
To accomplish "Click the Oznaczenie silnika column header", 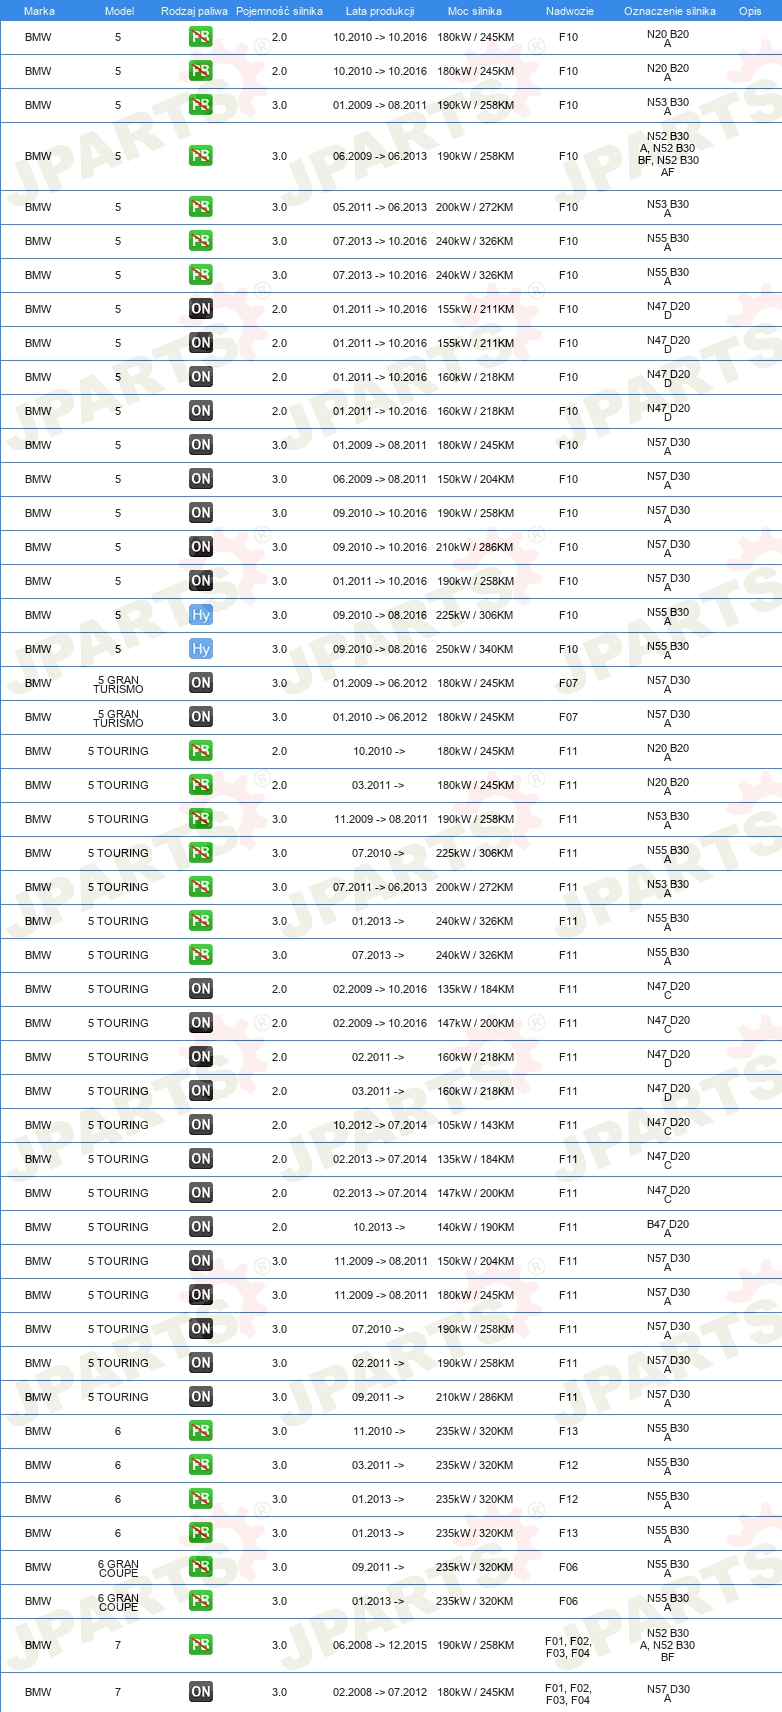I will (x=670, y=11).
